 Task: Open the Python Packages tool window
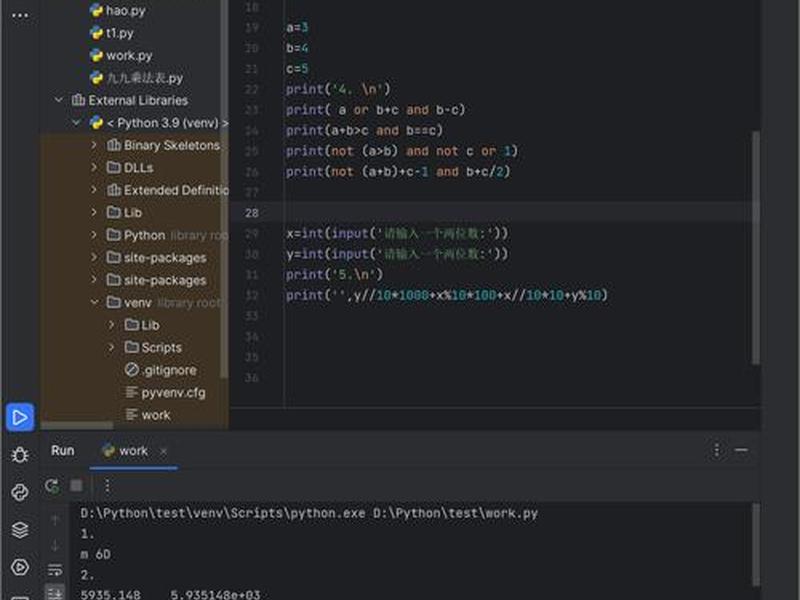pyautogui.click(x=20, y=492)
